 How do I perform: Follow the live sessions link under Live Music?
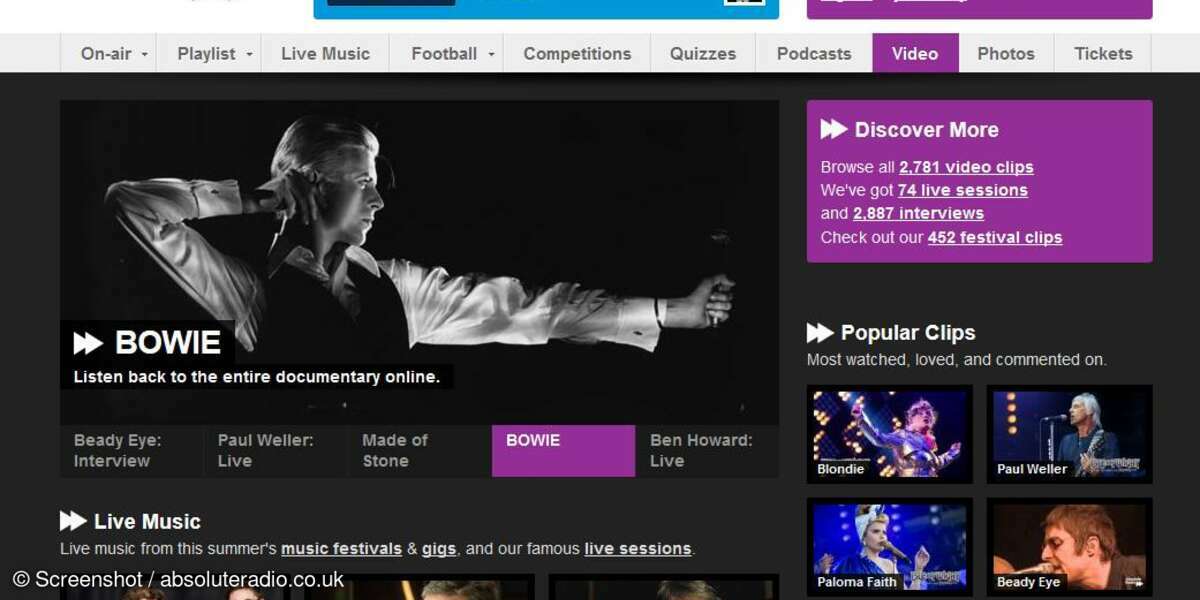point(638,549)
